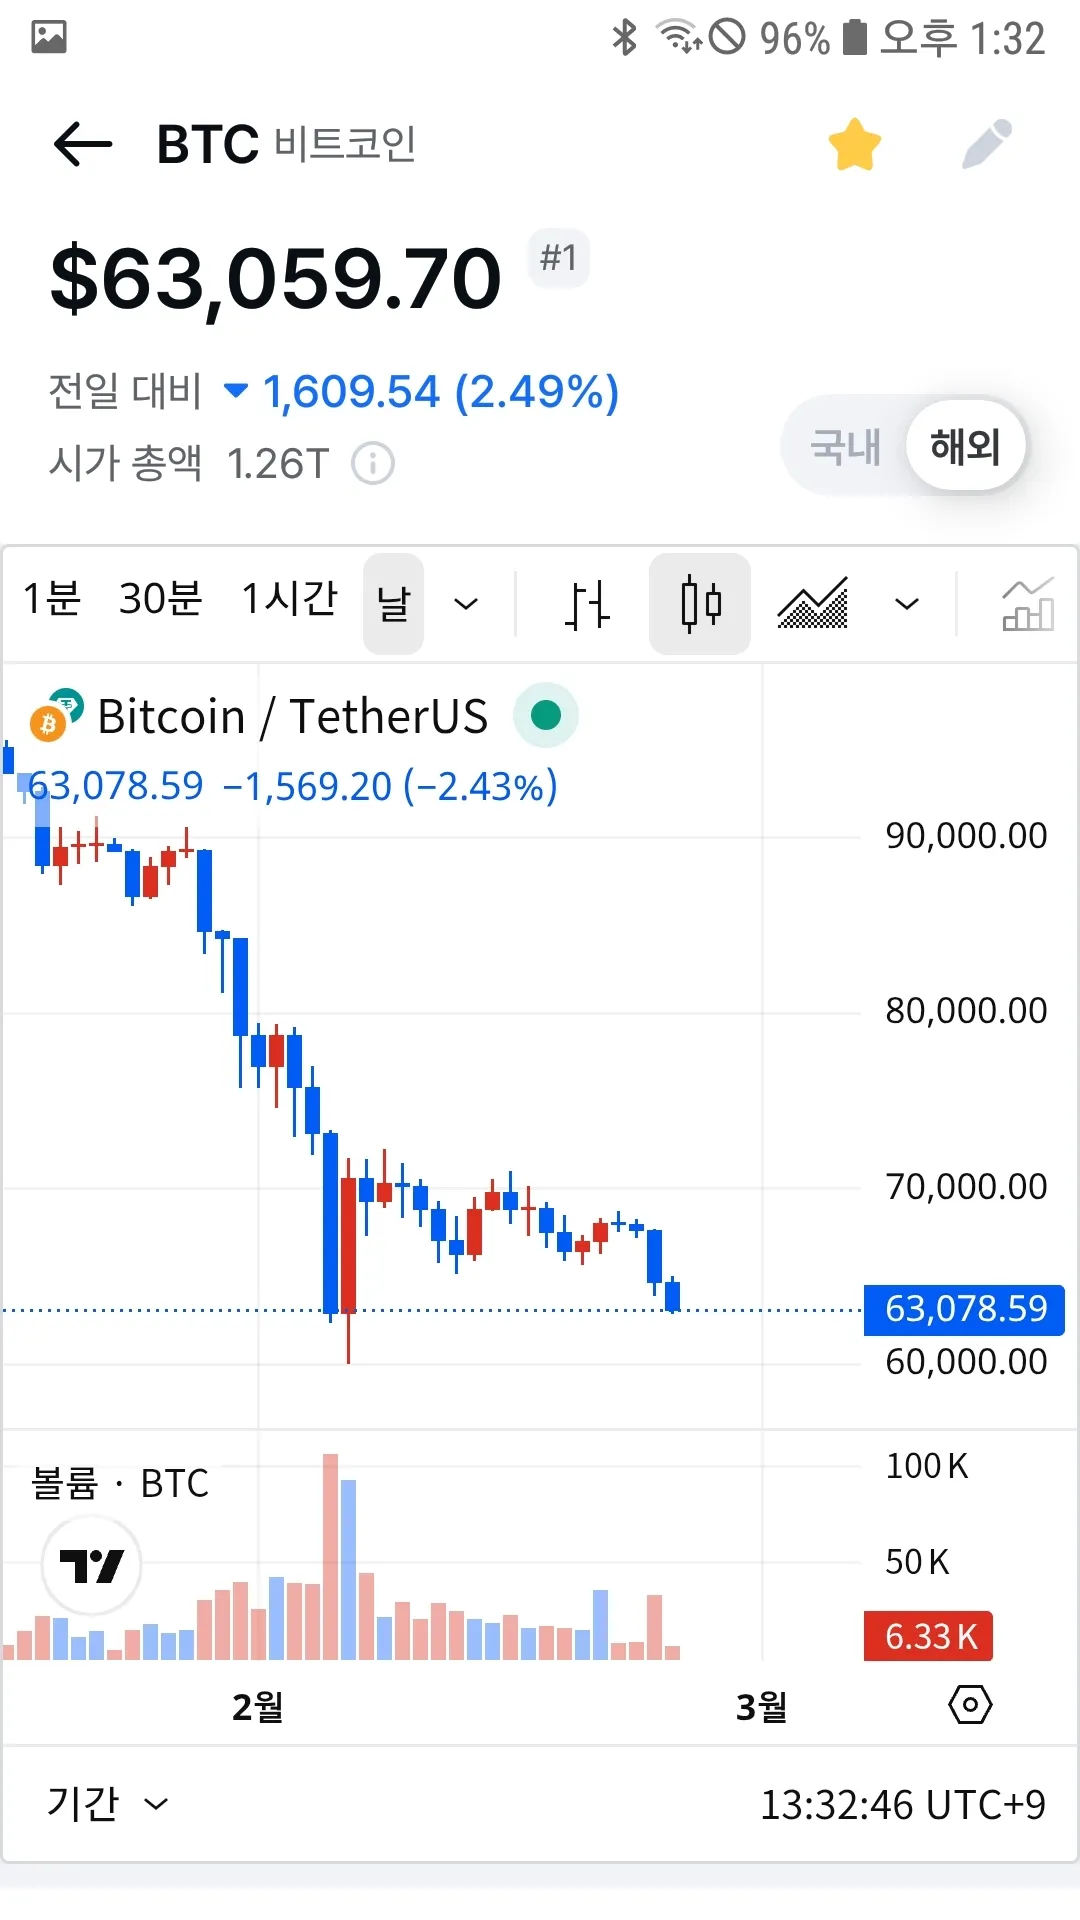Open market cap info icon

point(373,464)
